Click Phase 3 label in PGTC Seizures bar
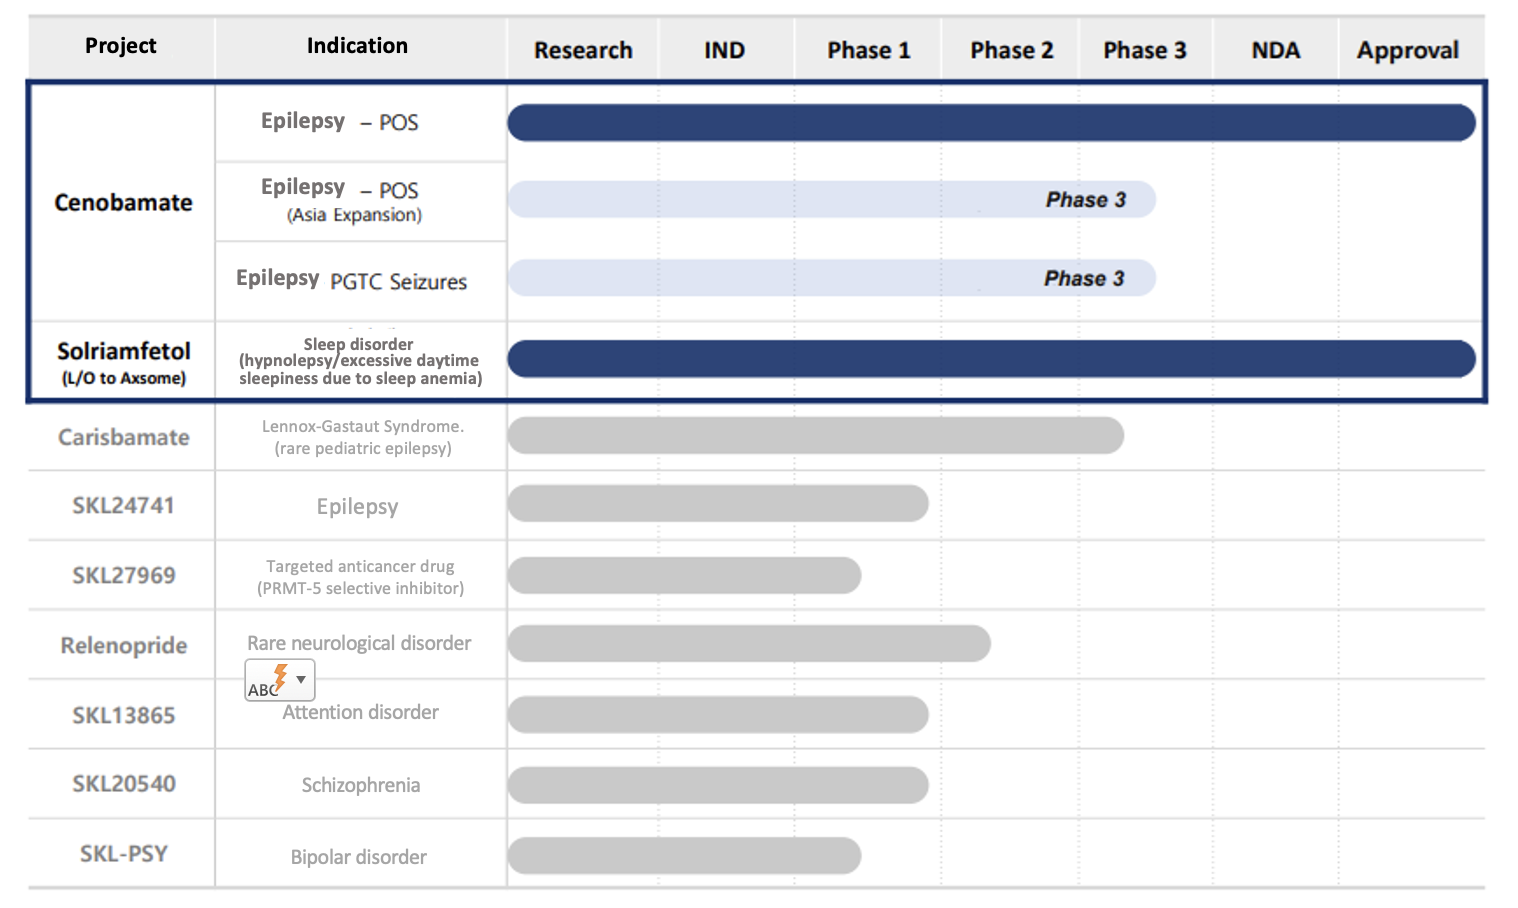This screenshot has width=1518, height=908. [1084, 279]
